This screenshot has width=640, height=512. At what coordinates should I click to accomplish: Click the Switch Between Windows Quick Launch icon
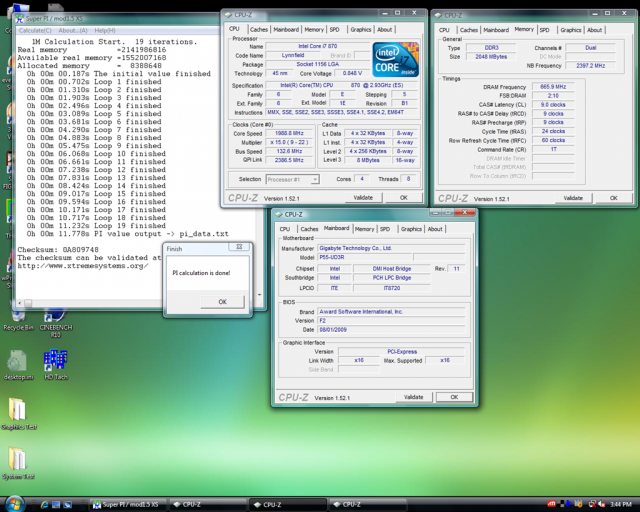pos(67,505)
